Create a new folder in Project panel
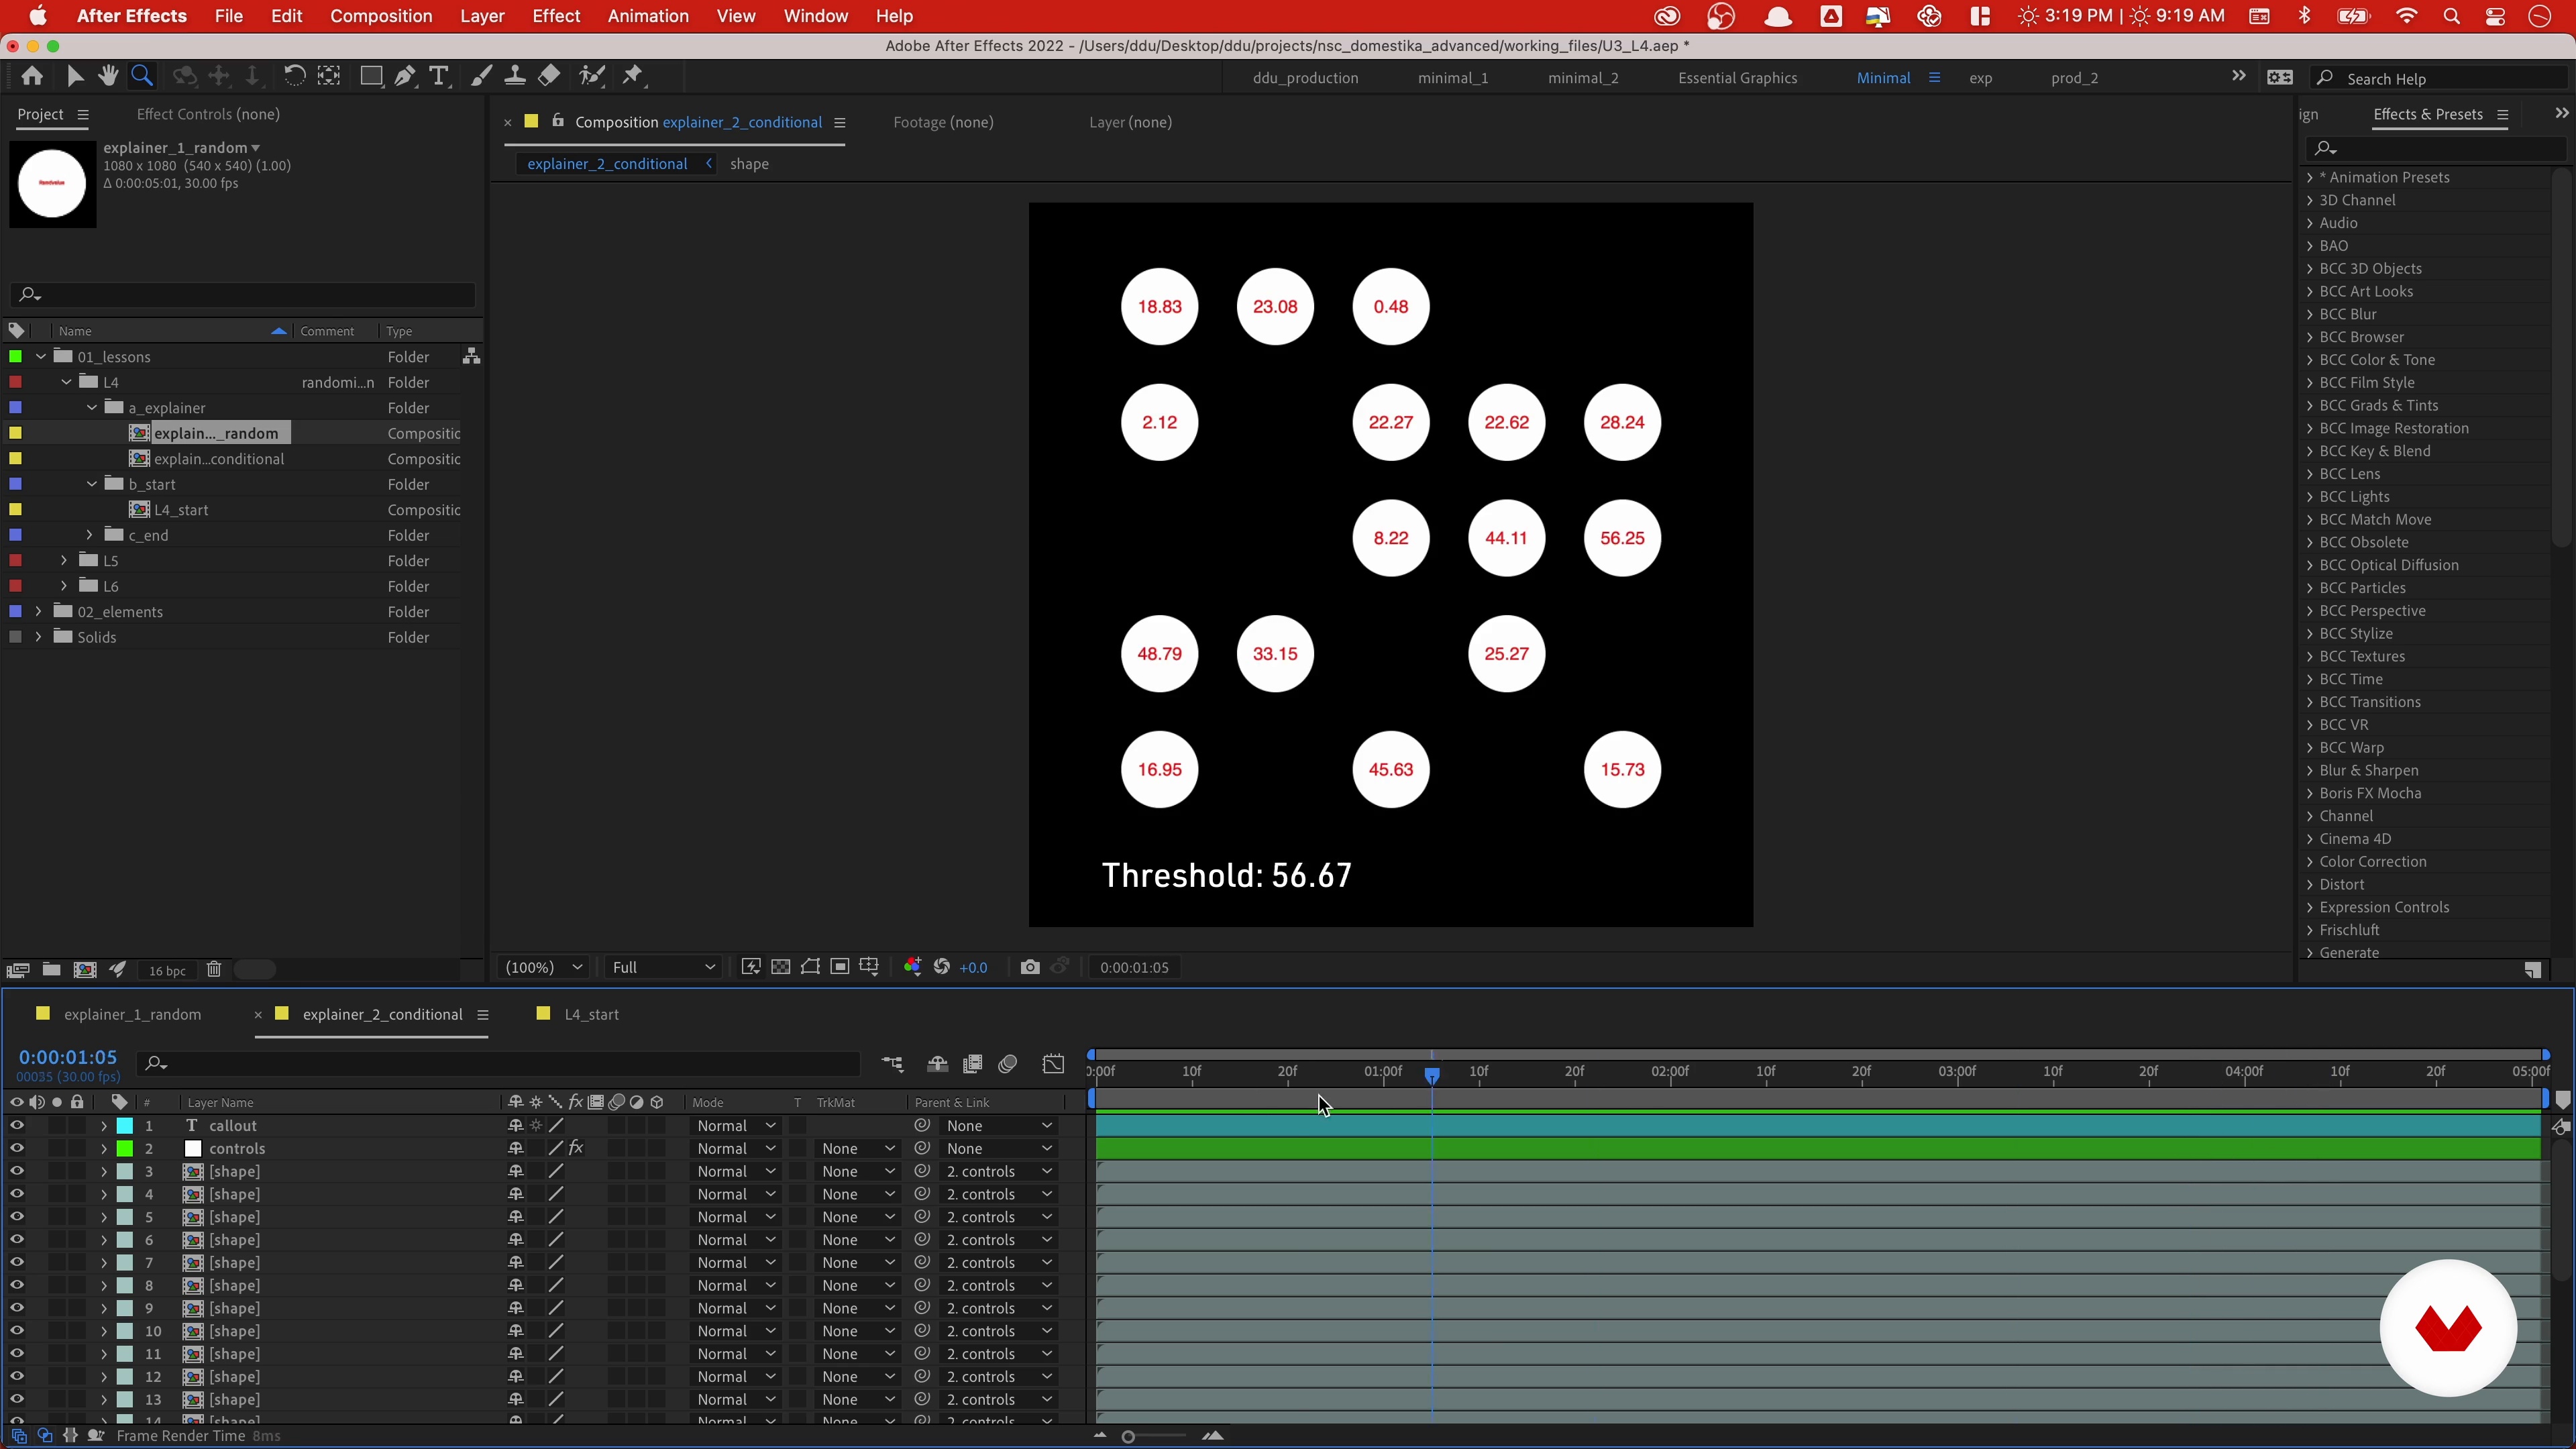The image size is (2576, 1449). 51,970
